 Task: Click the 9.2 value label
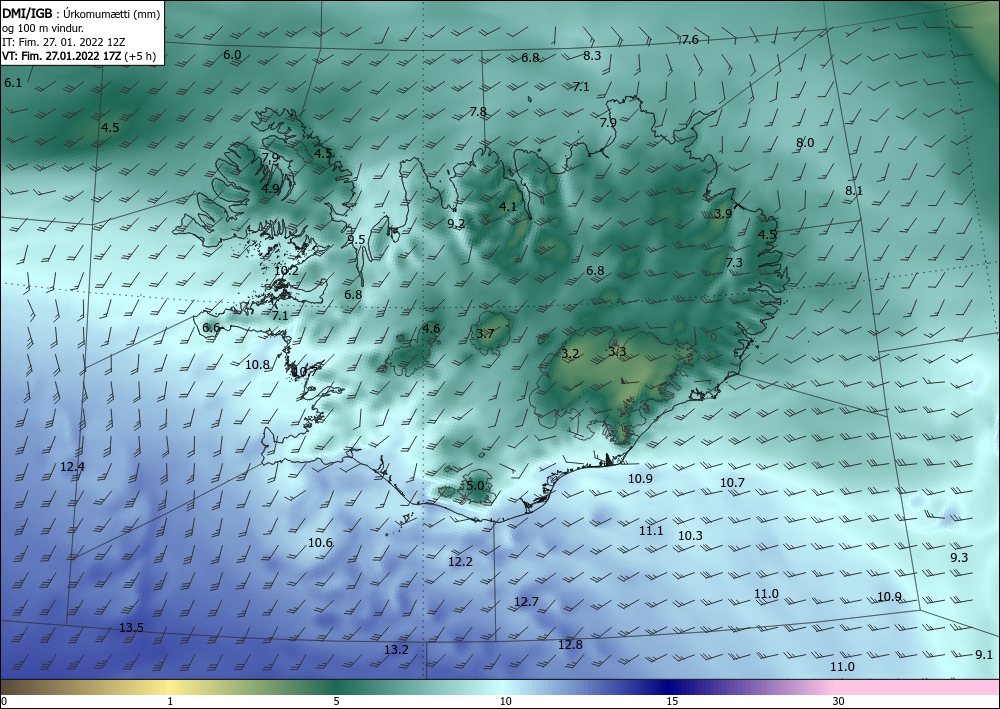[456, 224]
